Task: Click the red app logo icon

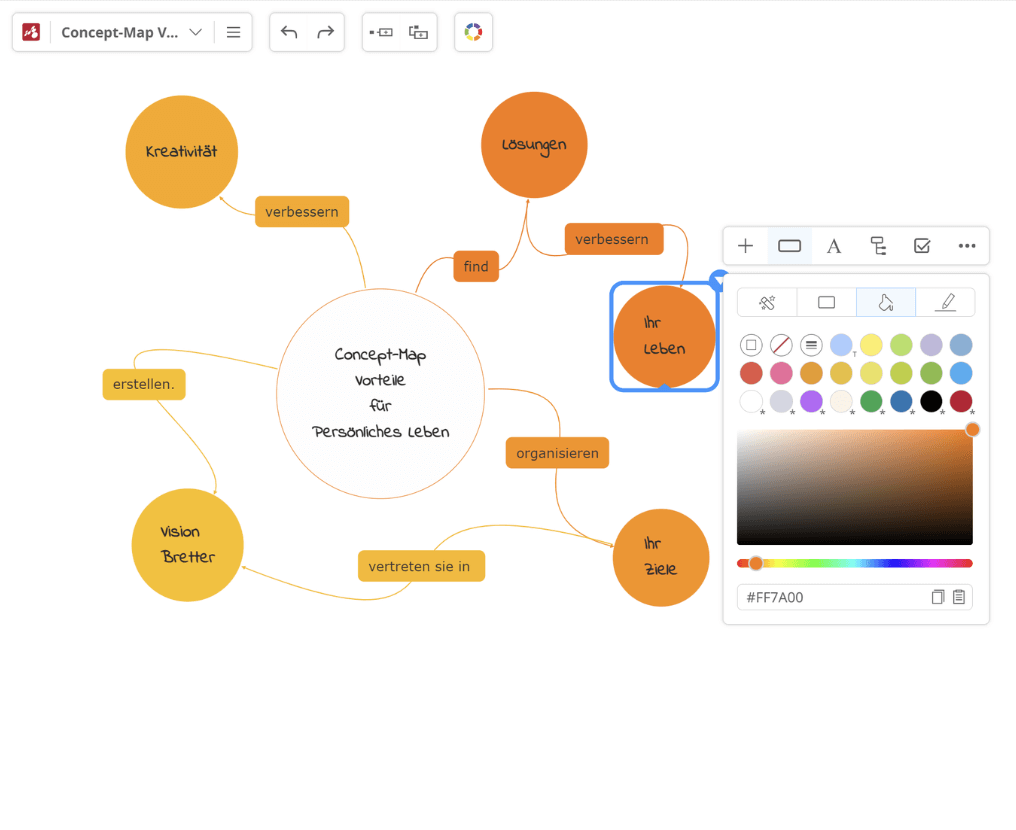Action: 31,32
